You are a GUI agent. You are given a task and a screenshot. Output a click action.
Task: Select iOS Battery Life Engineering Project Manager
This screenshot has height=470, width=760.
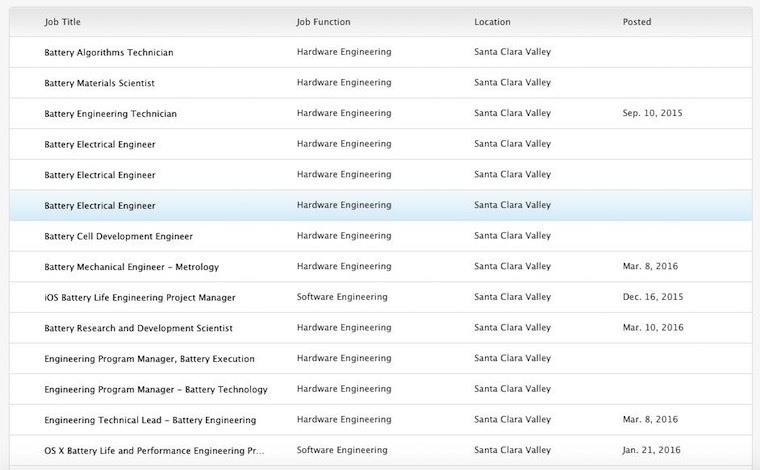click(x=140, y=298)
